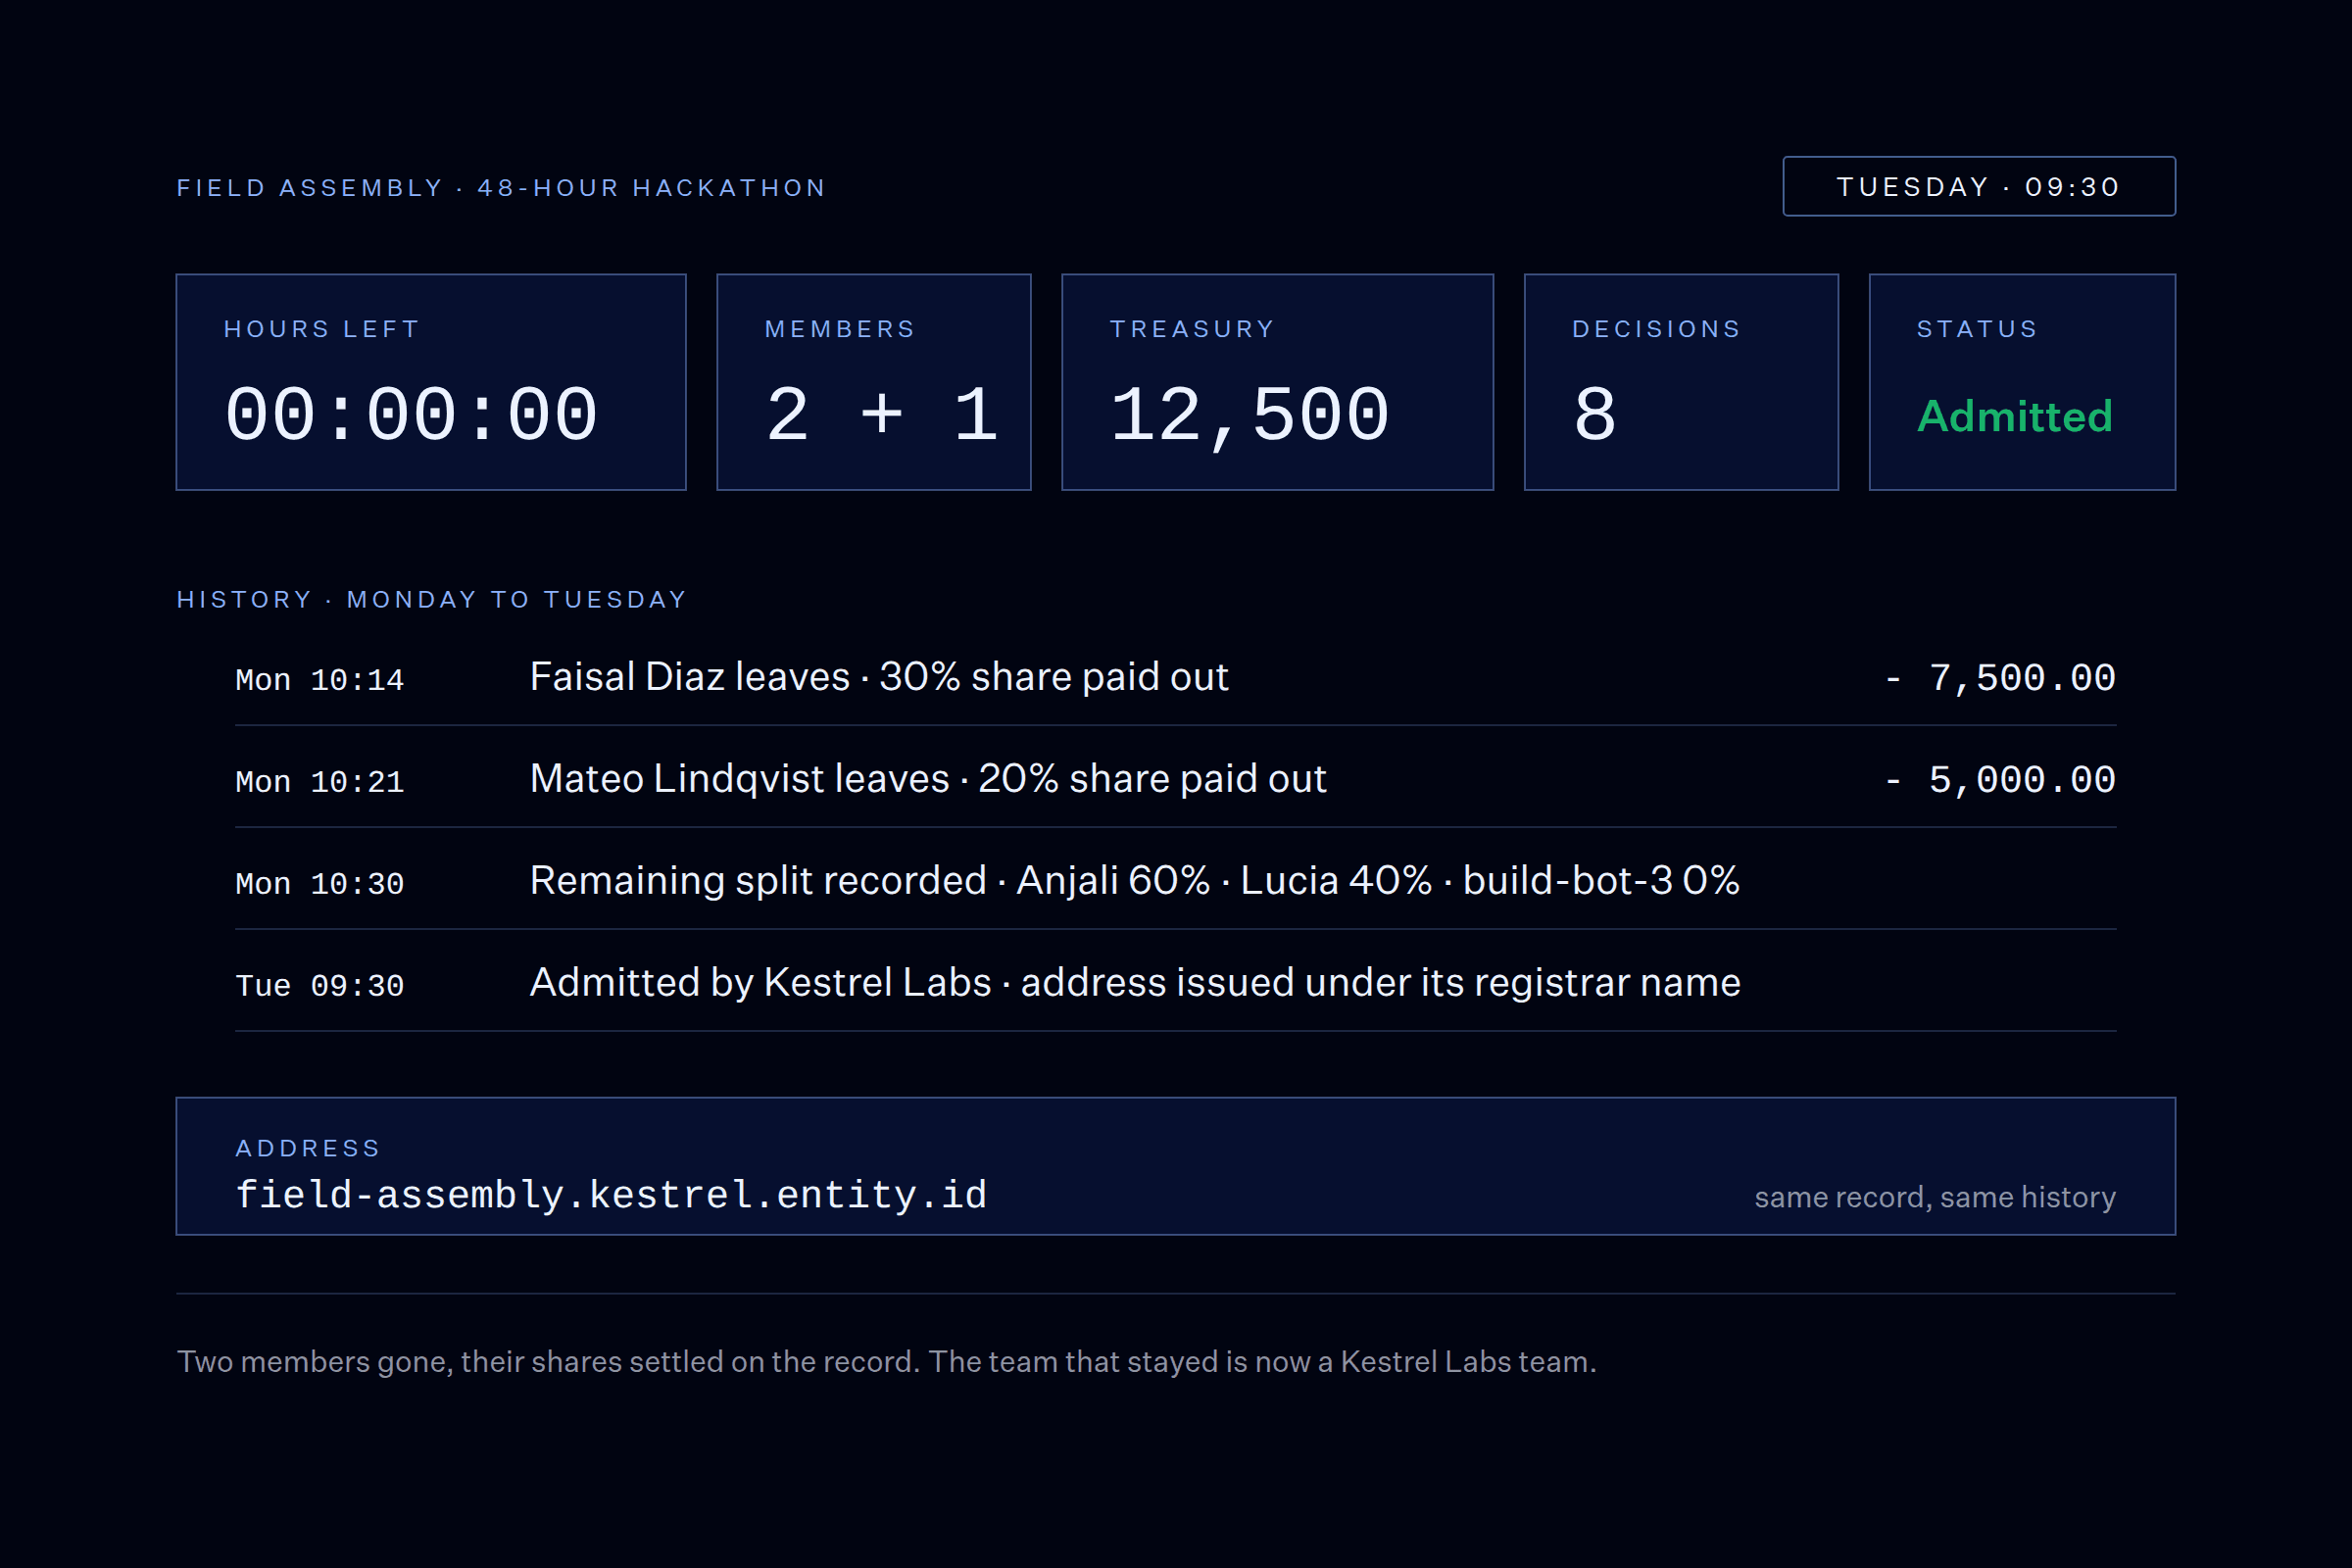The width and height of the screenshot is (2352, 1568).
Task: Select the Hours Left 00:00:00 card
Action: point(431,382)
